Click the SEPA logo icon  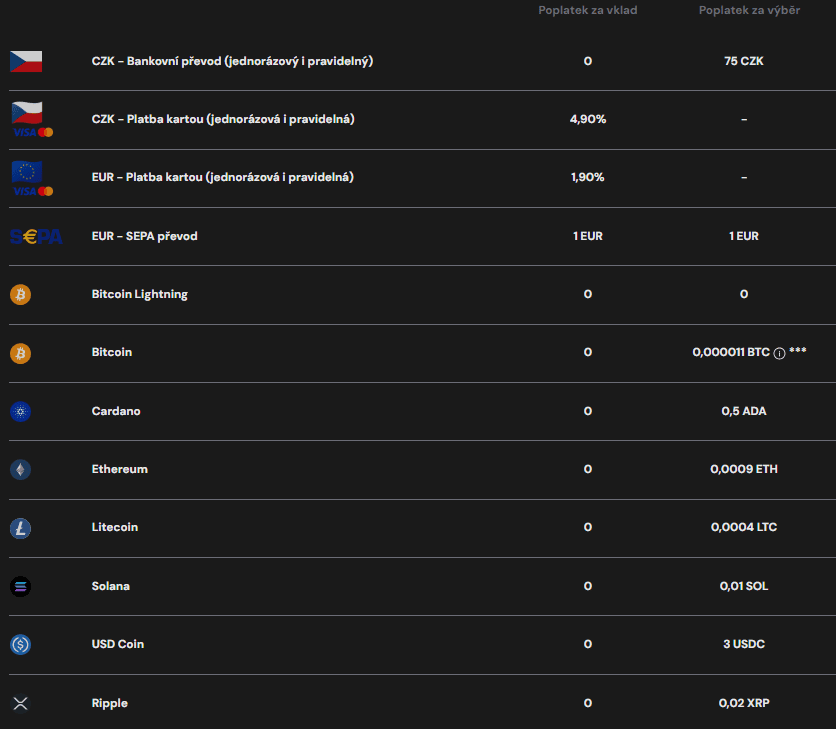35,236
